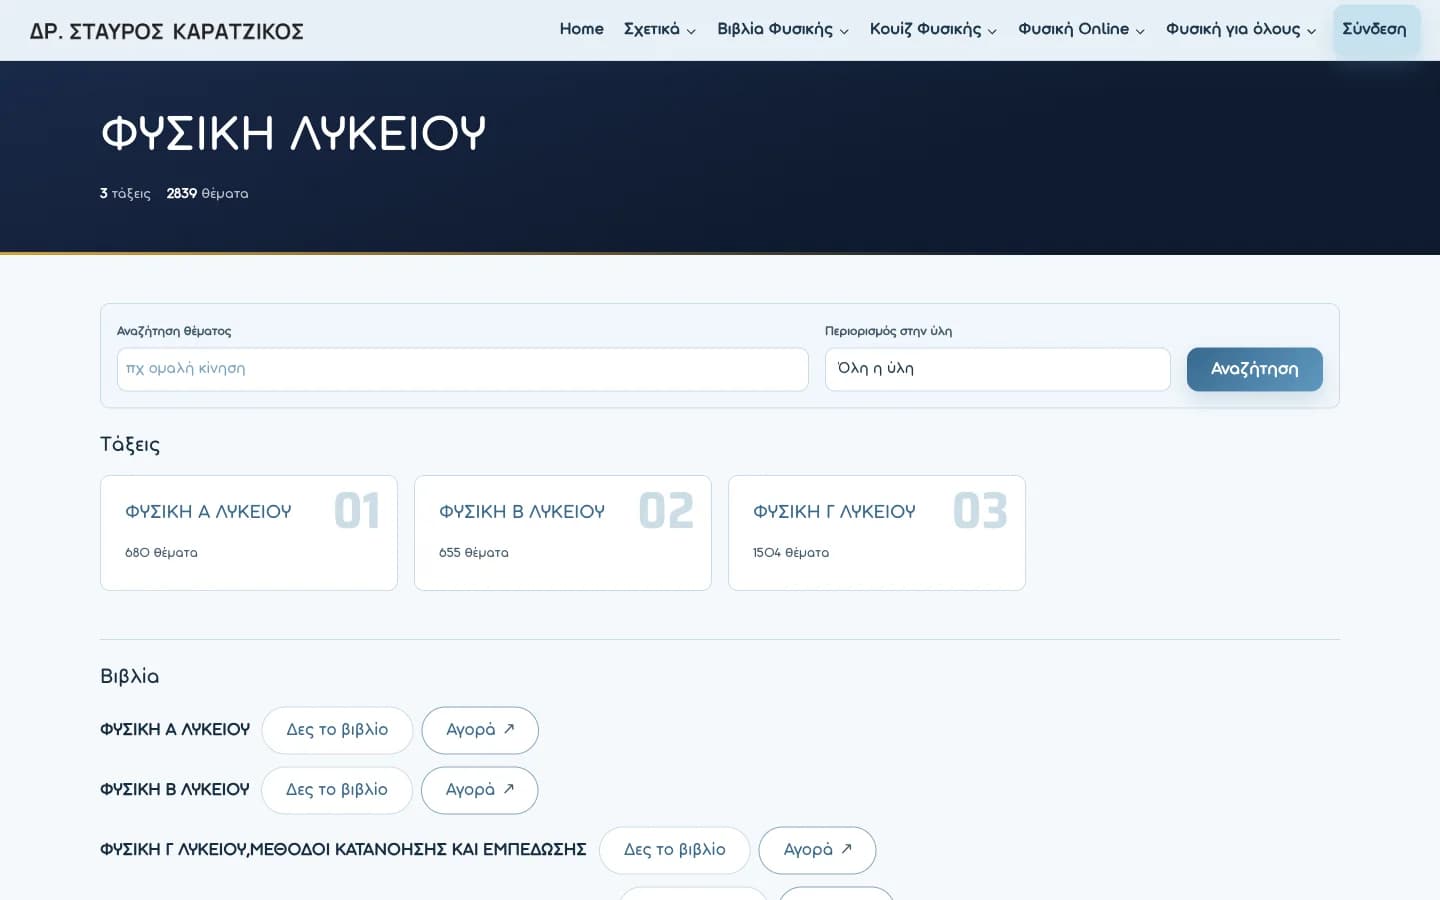Image resolution: width=1440 pixels, height=900 pixels.
Task: Click the Βιβλία section heading
Action: [x=130, y=677]
